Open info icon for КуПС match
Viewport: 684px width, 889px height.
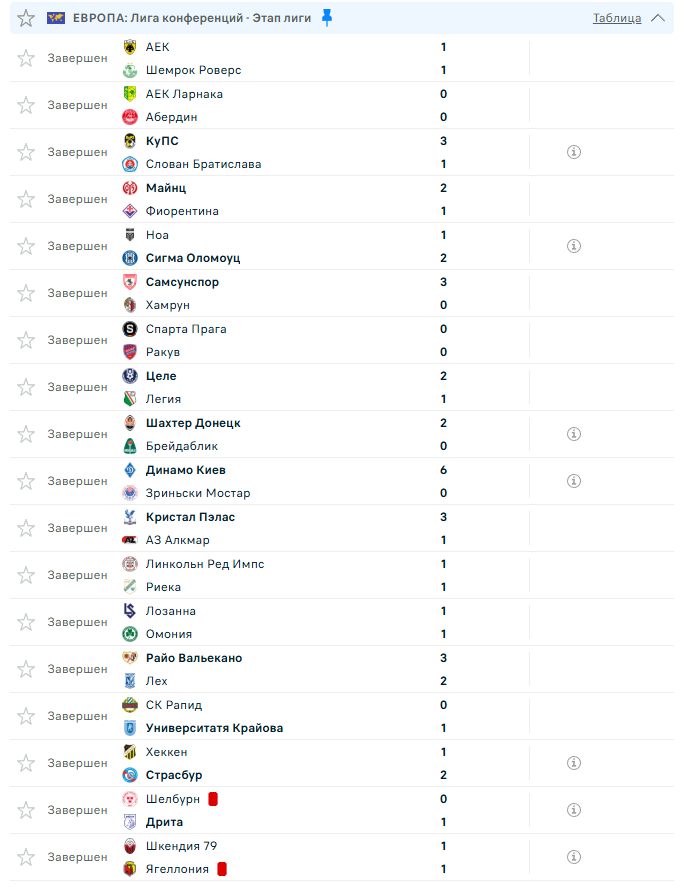click(x=574, y=152)
